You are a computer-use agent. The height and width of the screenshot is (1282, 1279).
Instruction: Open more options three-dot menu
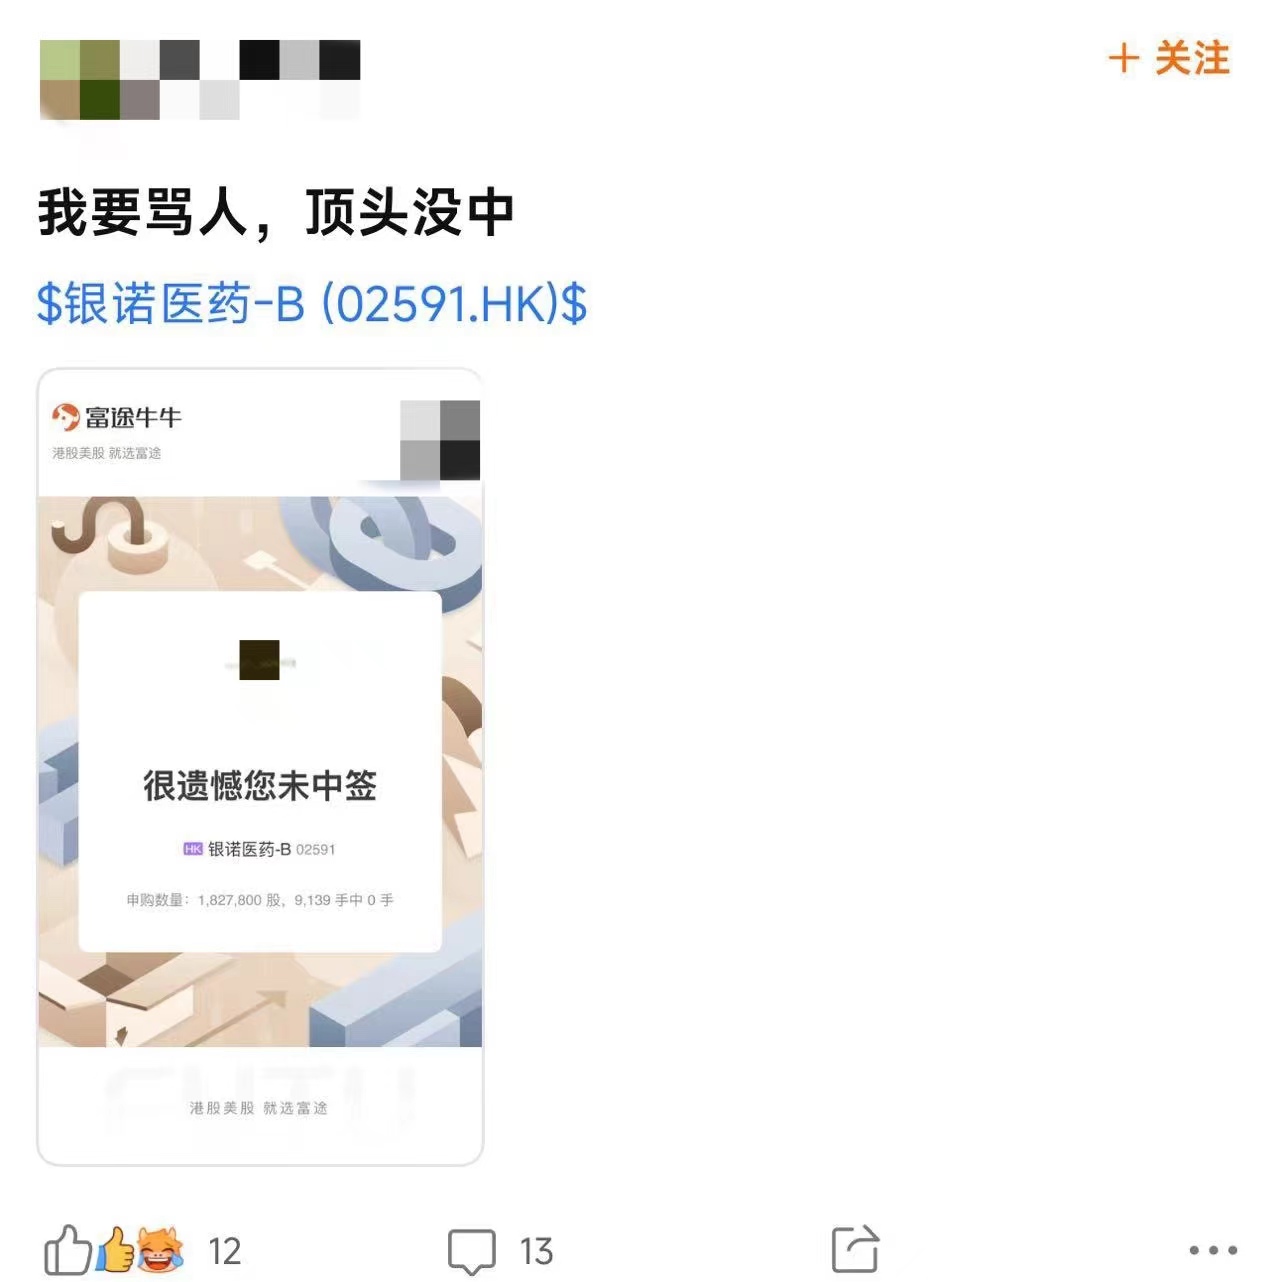[x=1213, y=1250]
